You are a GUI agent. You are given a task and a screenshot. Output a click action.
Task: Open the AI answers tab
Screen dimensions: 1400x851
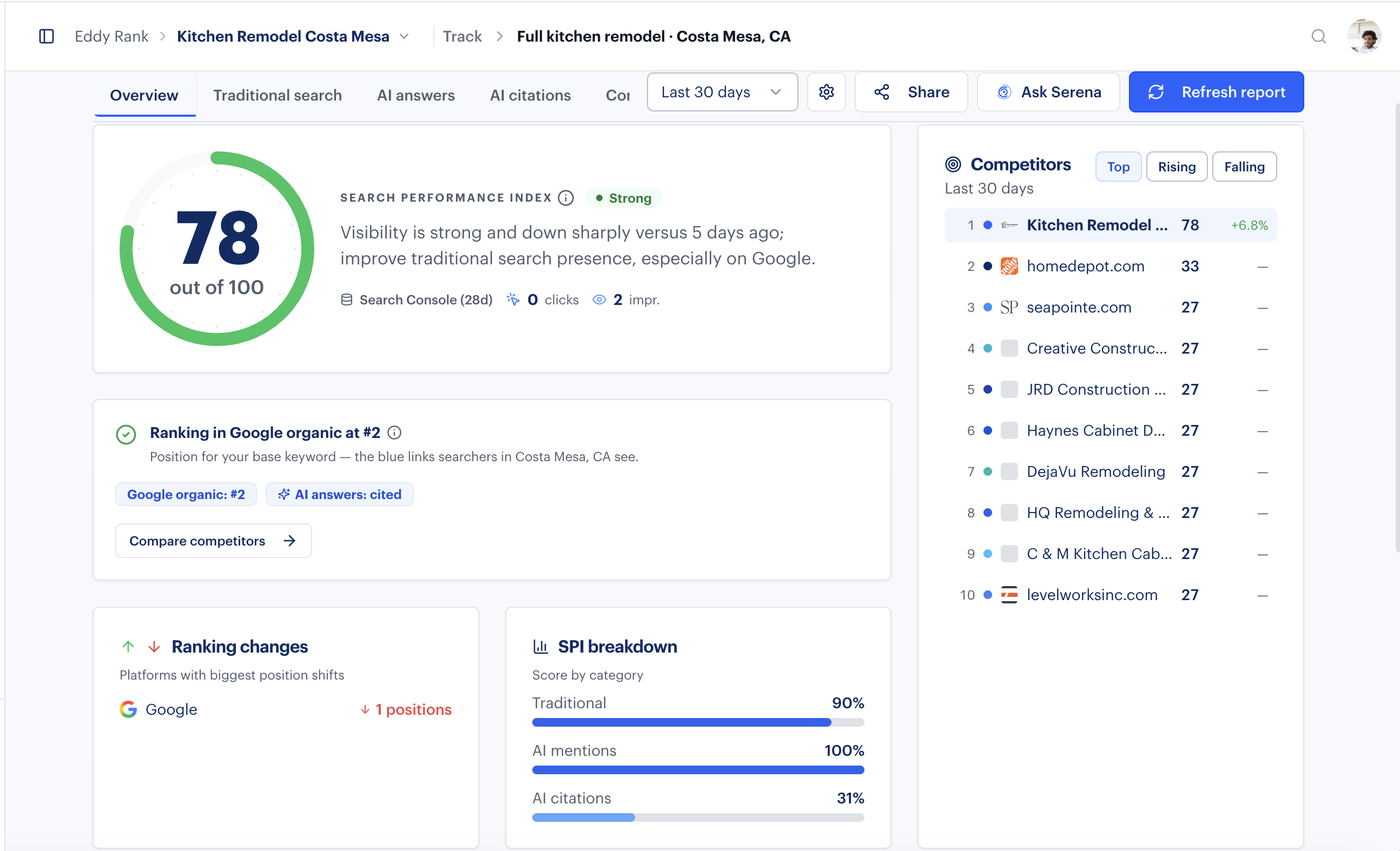(416, 96)
